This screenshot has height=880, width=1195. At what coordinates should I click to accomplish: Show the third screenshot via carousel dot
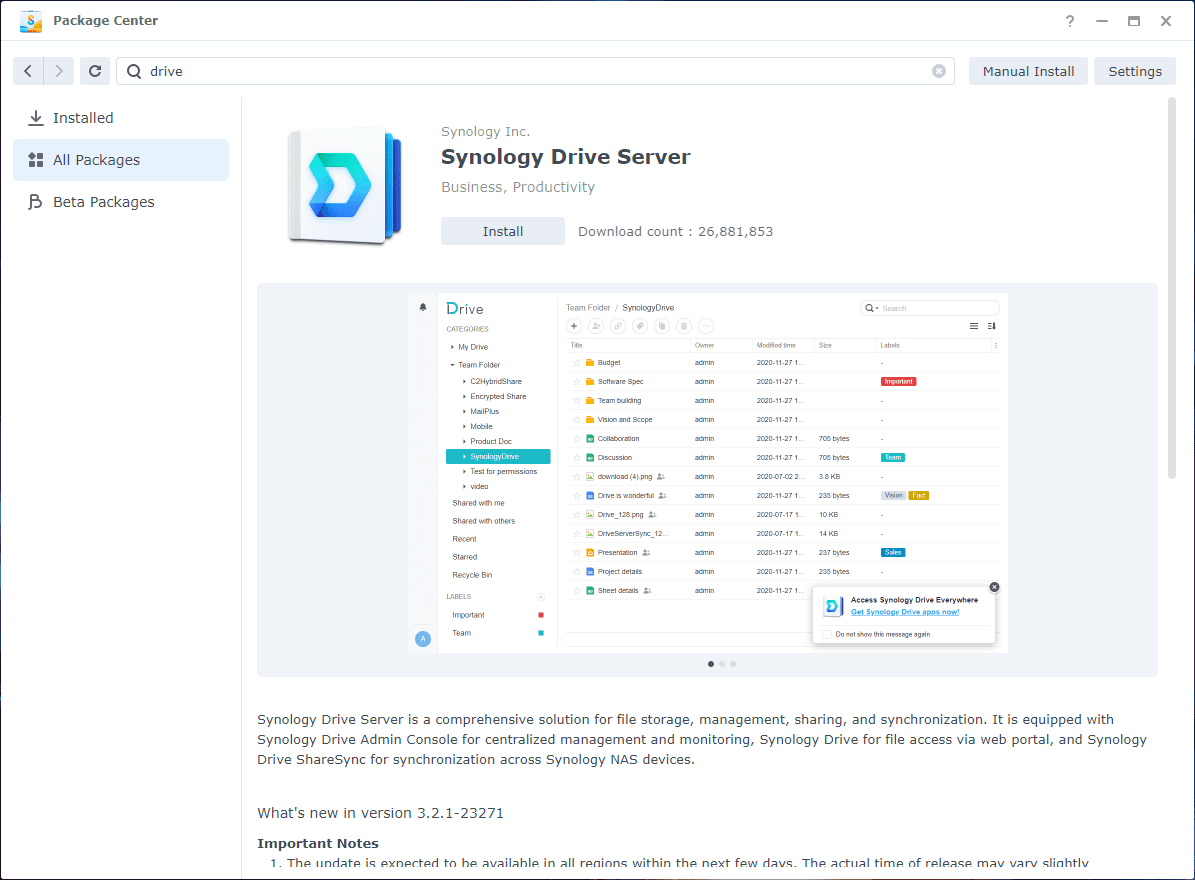733,664
